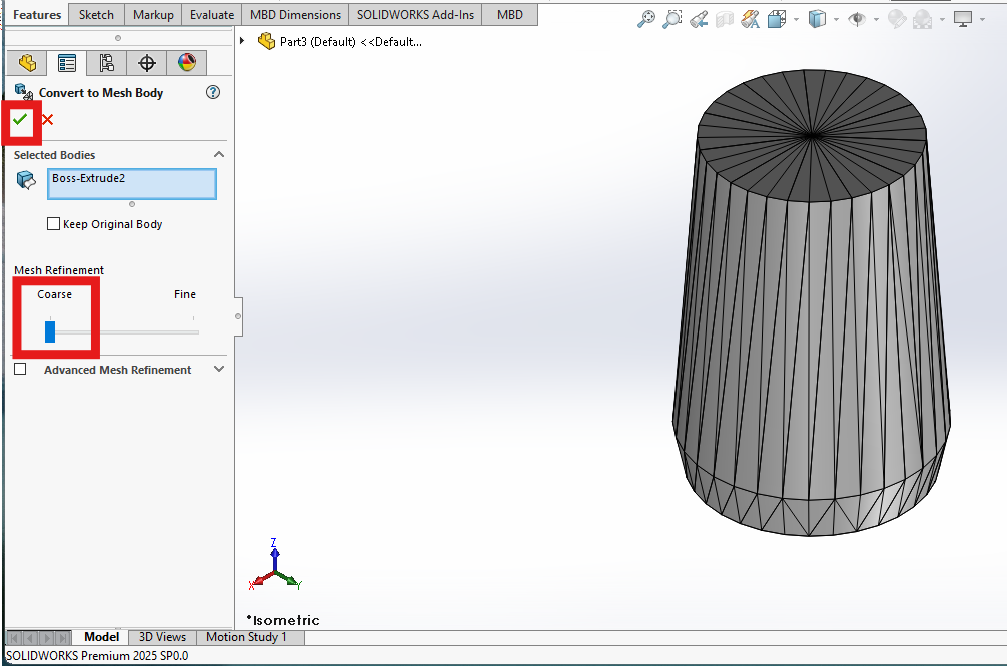Open the MBD Dimensions tab

295,15
